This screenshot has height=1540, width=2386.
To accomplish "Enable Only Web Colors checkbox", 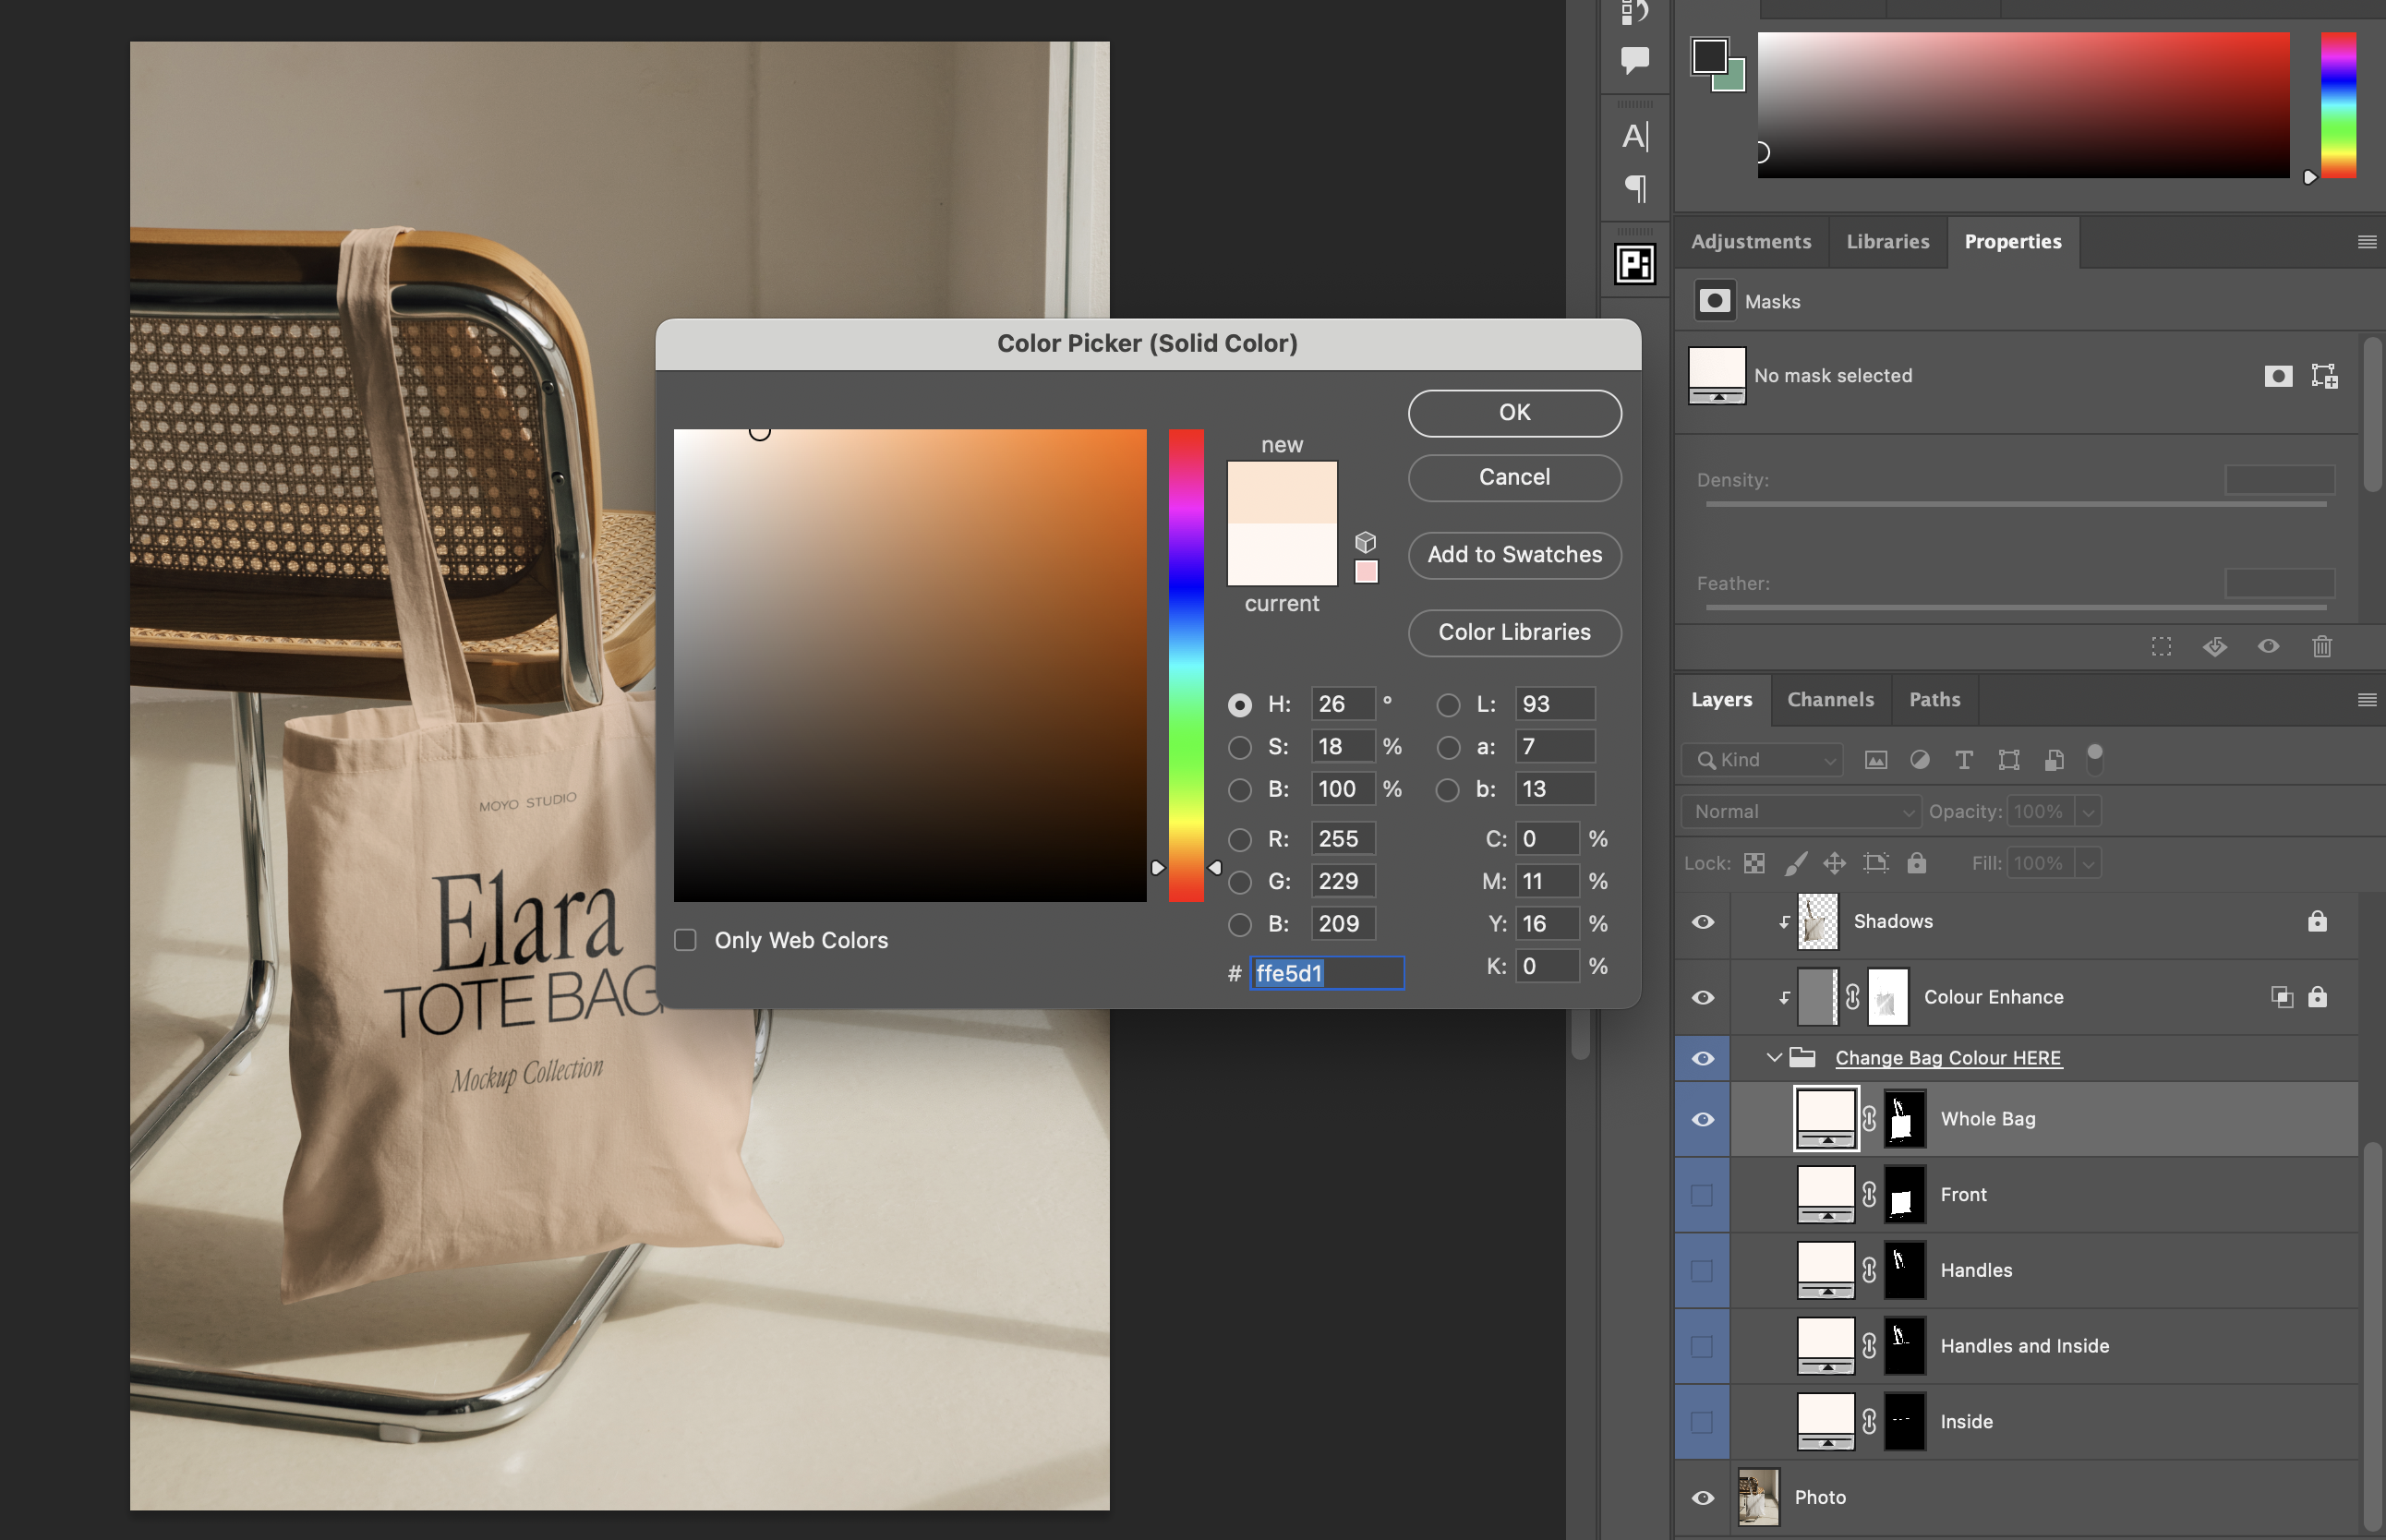I will click(685, 940).
